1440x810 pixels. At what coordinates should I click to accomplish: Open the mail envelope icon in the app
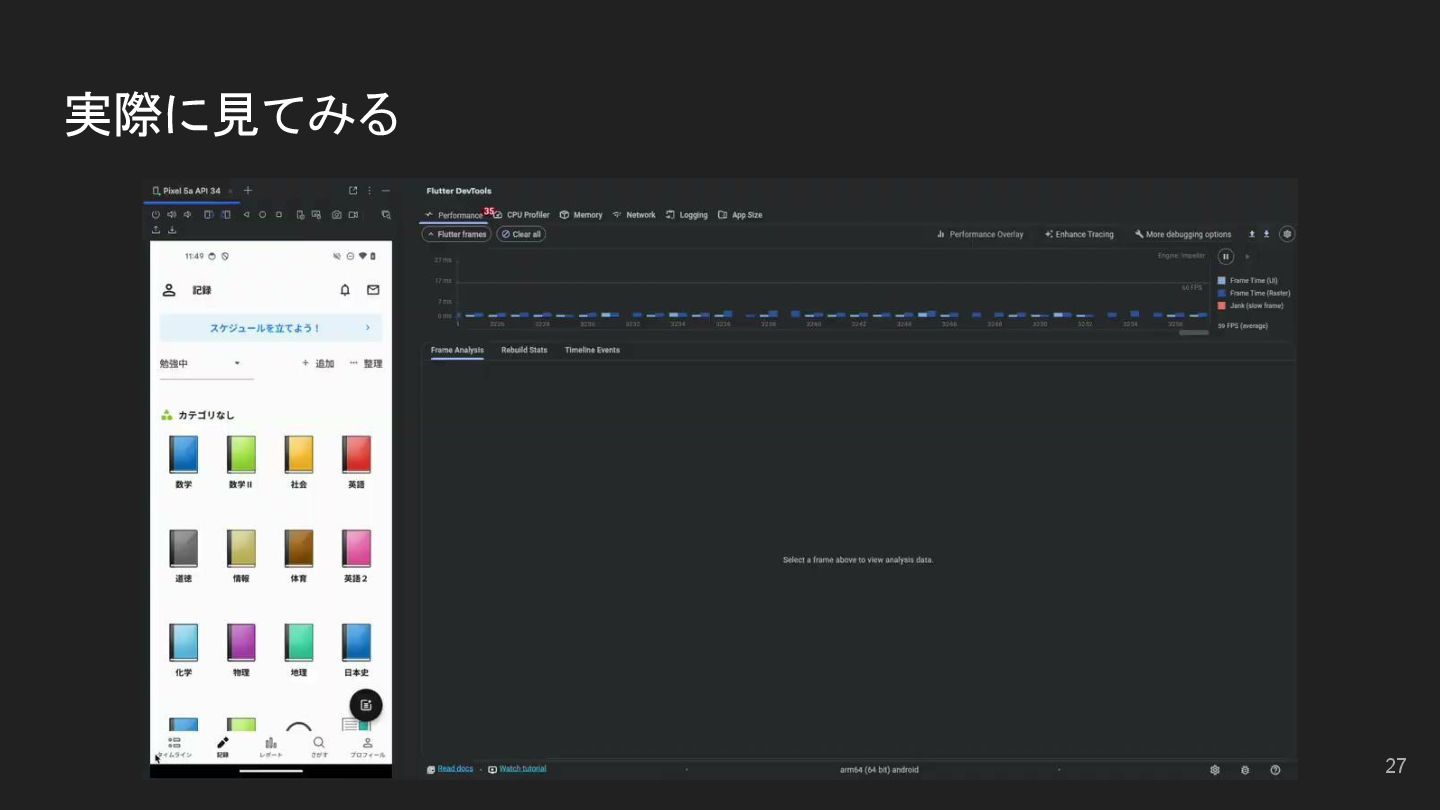pos(373,290)
